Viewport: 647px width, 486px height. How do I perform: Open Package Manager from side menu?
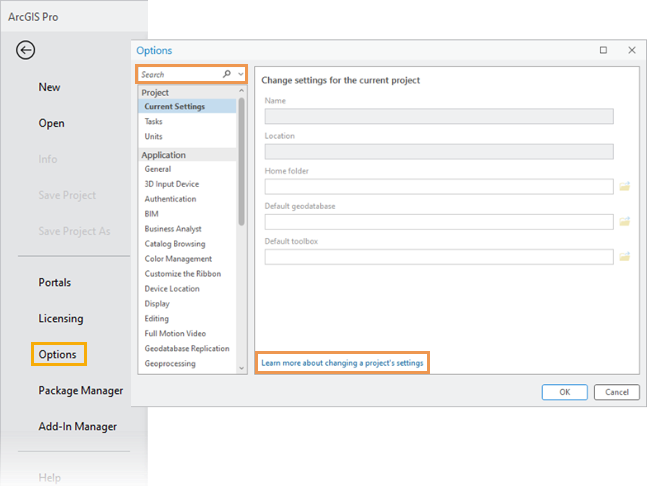tap(81, 390)
